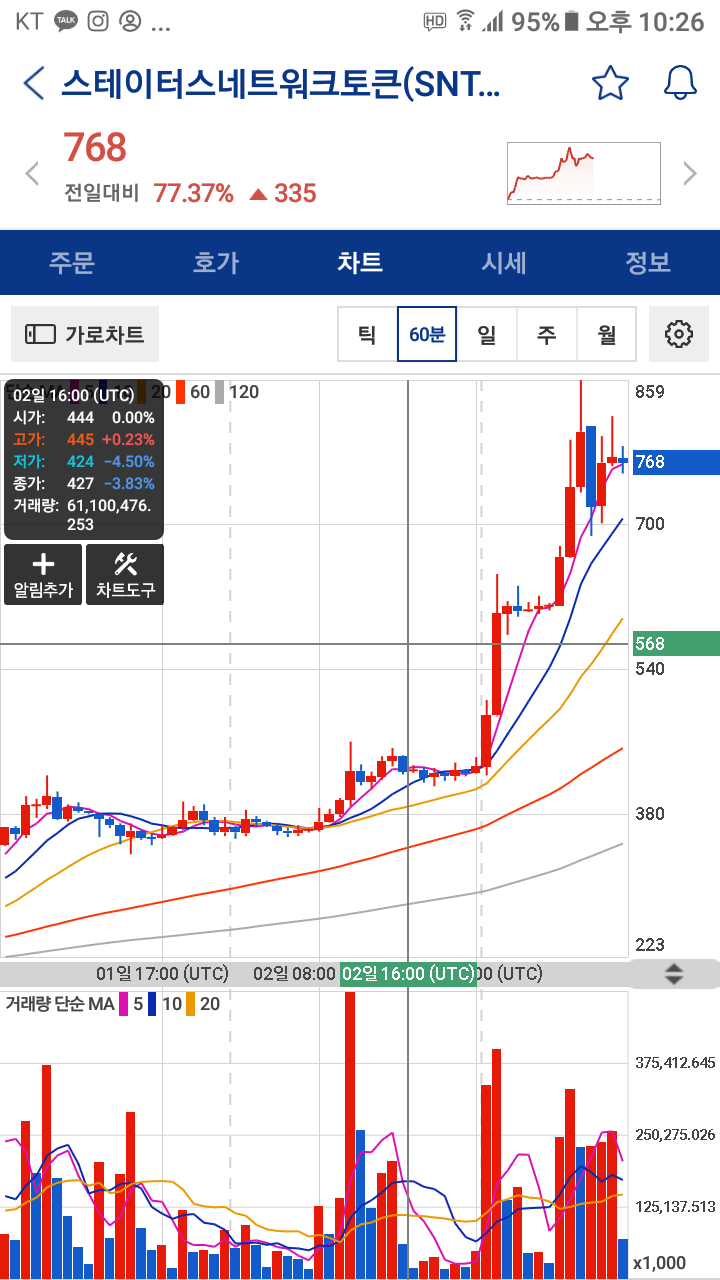Tap the Instagram notification icon in status bar
This screenshot has height=1280, width=720.
click(98, 20)
